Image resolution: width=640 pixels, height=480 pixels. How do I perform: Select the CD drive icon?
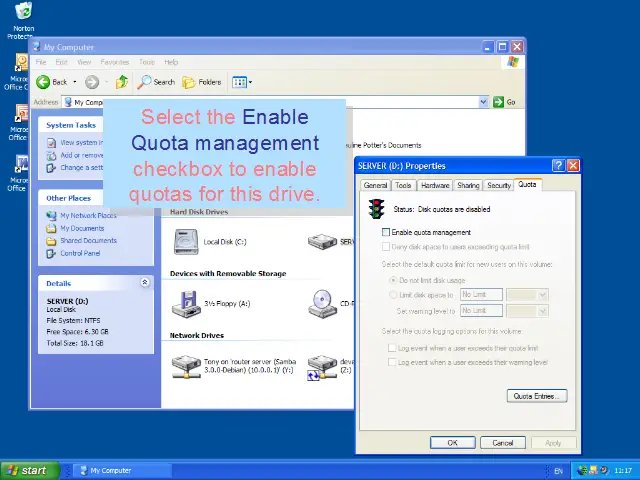(x=322, y=304)
